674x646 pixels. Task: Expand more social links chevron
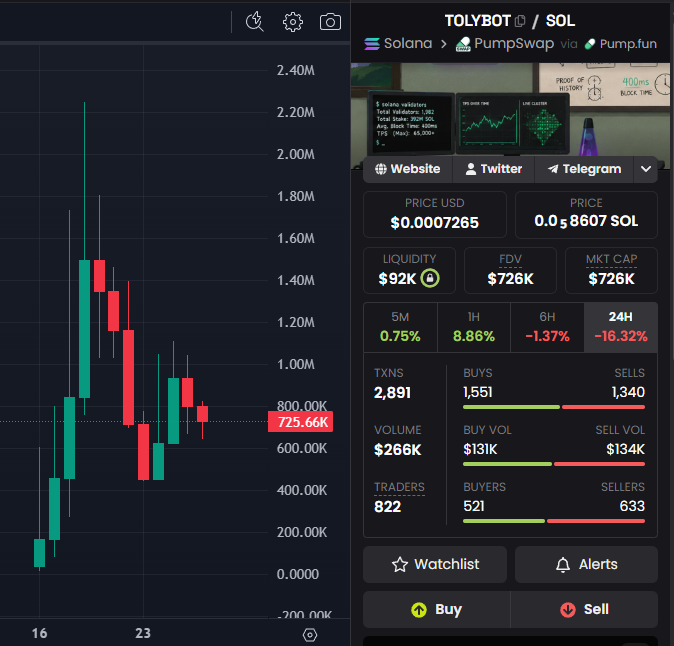tap(646, 169)
